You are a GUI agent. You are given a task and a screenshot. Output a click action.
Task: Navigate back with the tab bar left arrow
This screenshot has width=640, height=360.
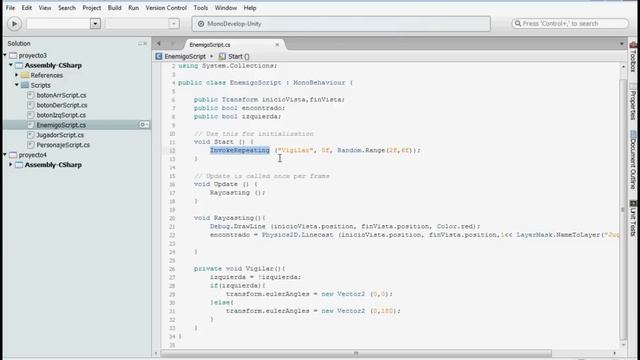tap(158, 44)
